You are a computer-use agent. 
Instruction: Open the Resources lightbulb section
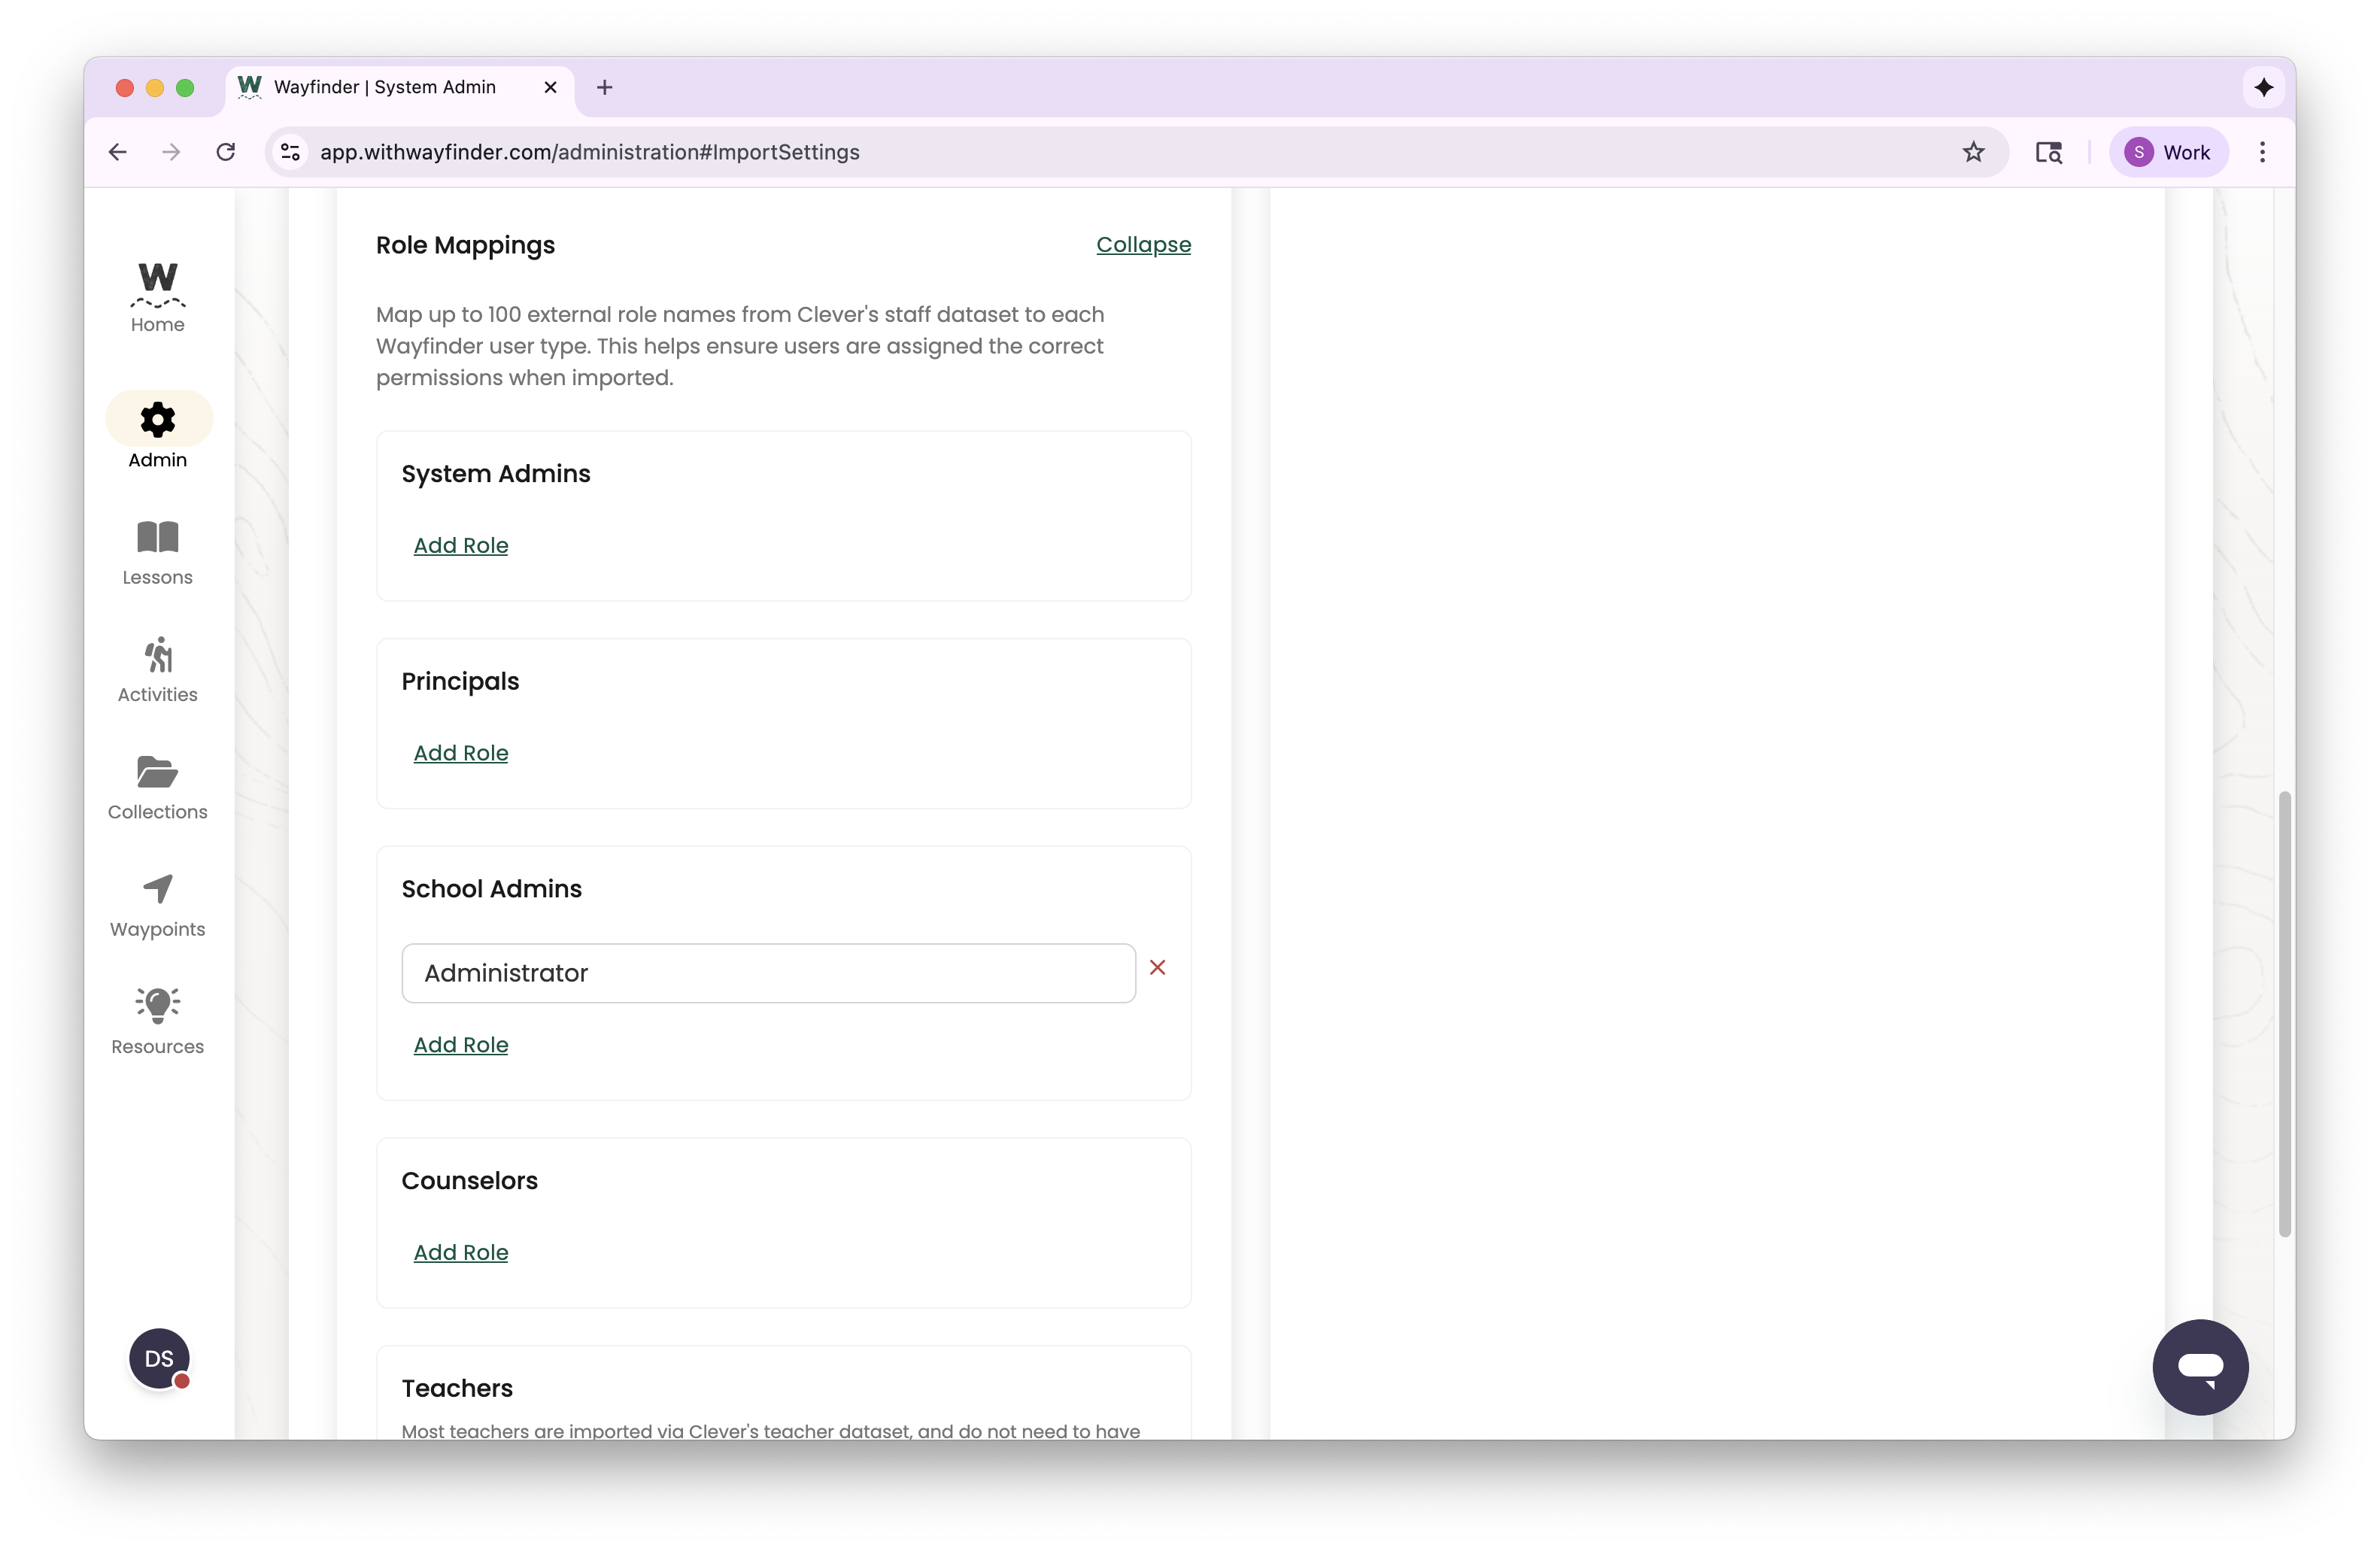coord(158,1022)
